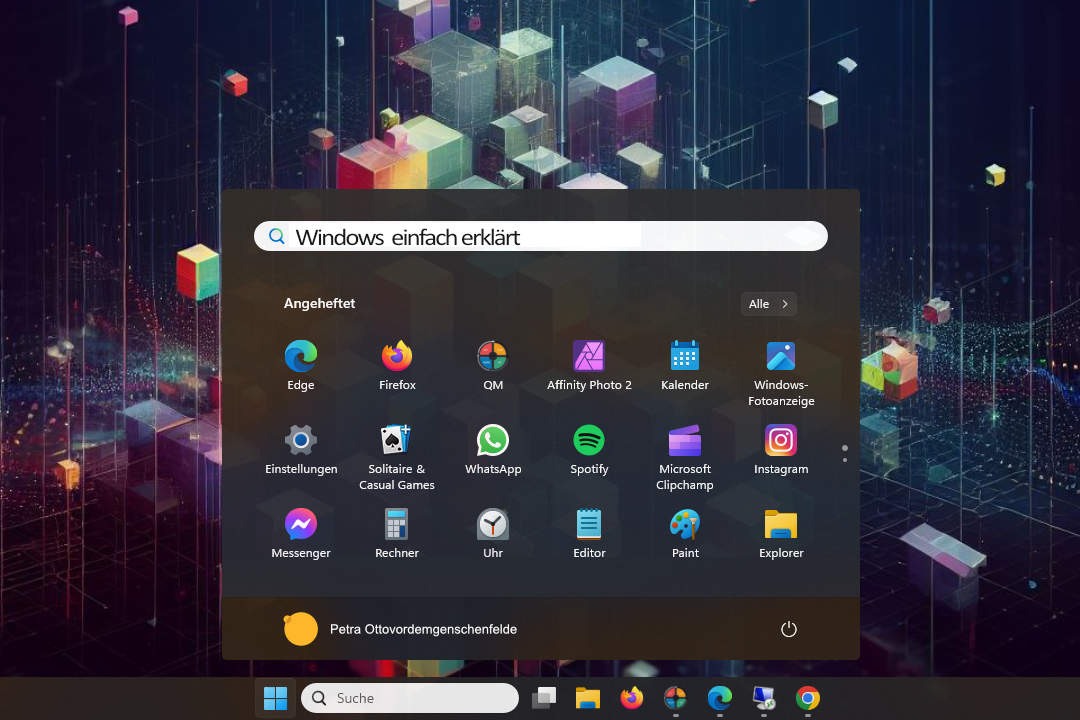Show all apps with the Alle button
The height and width of the screenshot is (720, 1080).
pos(769,304)
